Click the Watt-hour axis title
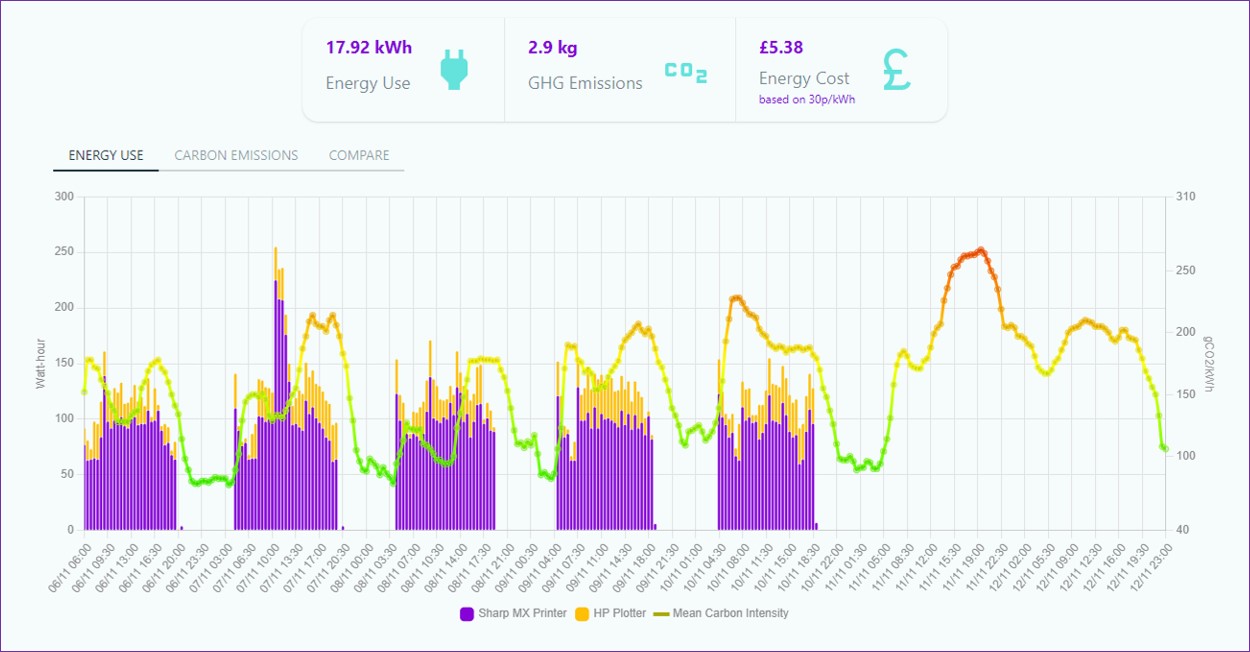1250x652 pixels. click(41, 363)
